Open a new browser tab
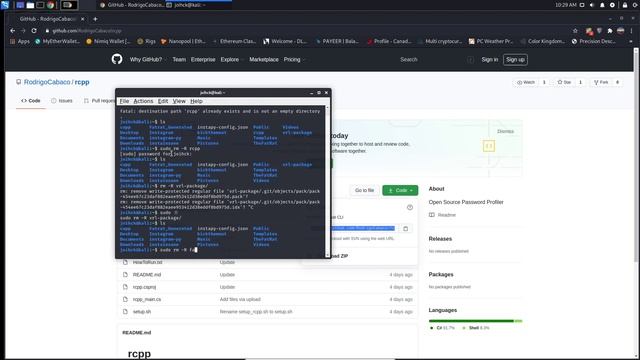This screenshot has width=640, height=360. (x=95, y=19)
